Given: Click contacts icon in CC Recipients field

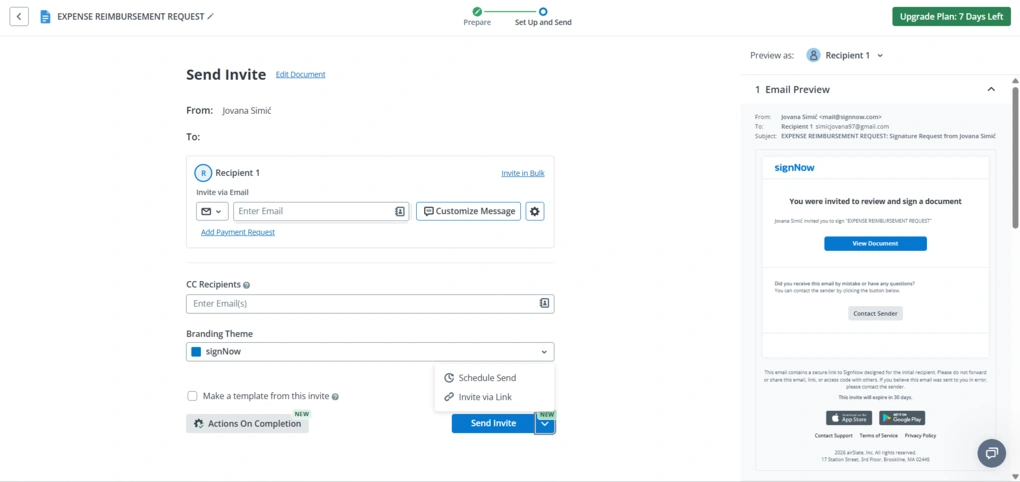Looking at the screenshot, I should (544, 303).
